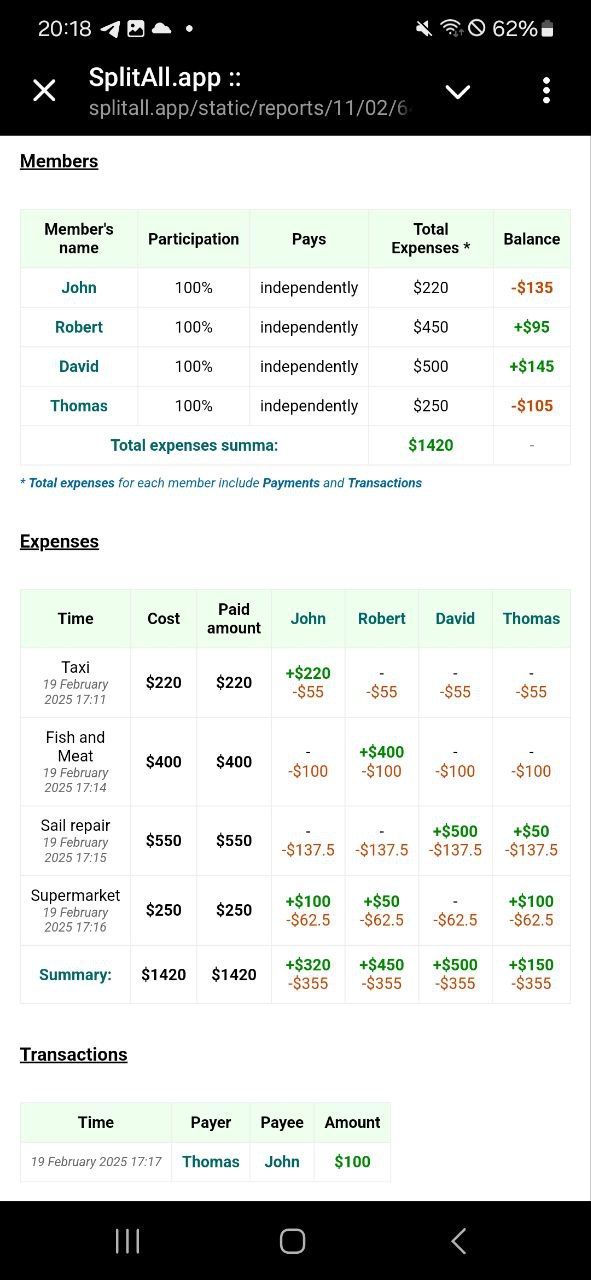Screen dimensions: 591x1280
Task: Open member John in Members table
Action: [79, 288]
